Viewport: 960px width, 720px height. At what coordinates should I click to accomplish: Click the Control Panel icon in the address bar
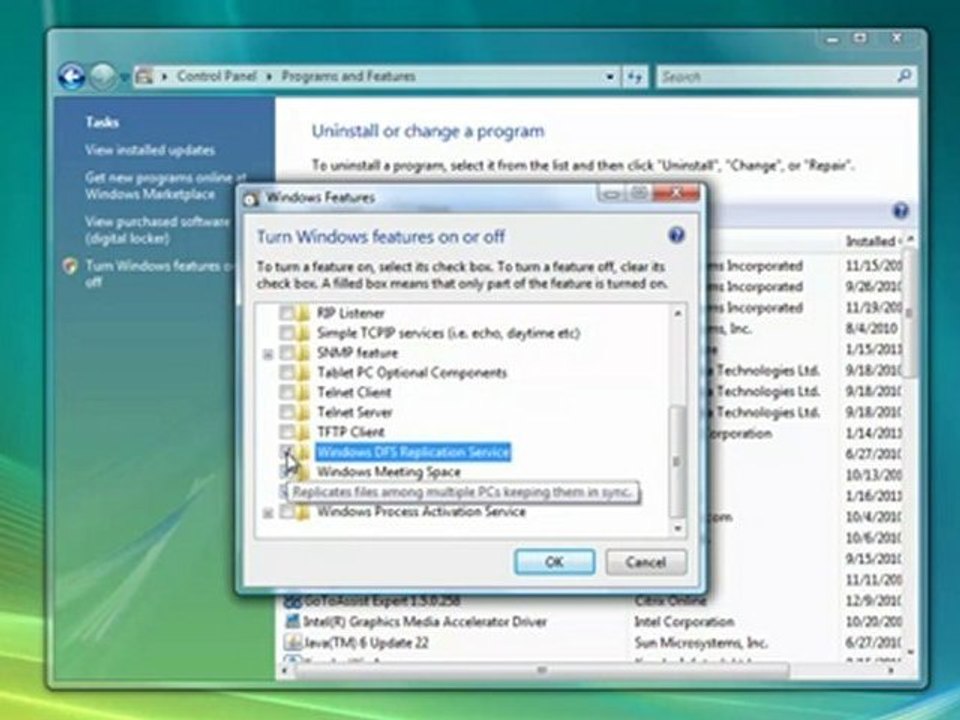pos(144,77)
